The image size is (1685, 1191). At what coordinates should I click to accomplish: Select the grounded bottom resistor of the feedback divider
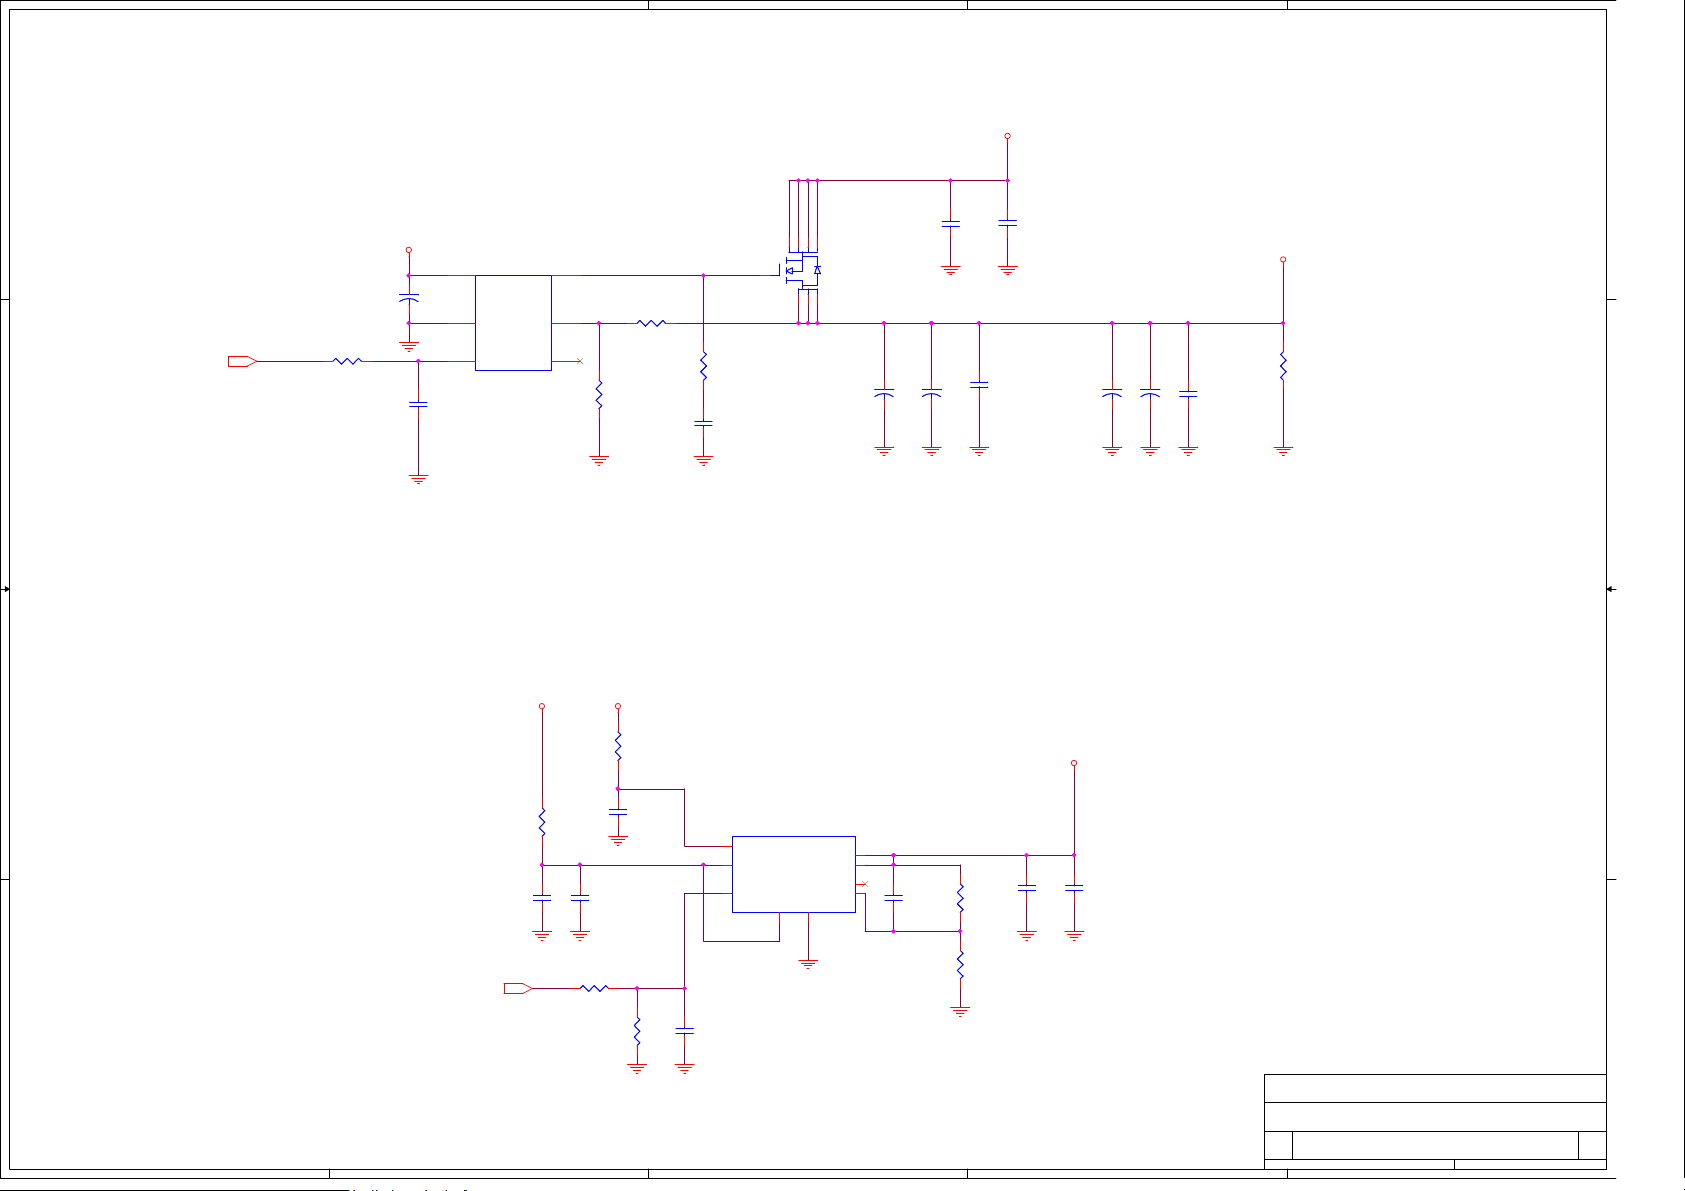pos(960,965)
